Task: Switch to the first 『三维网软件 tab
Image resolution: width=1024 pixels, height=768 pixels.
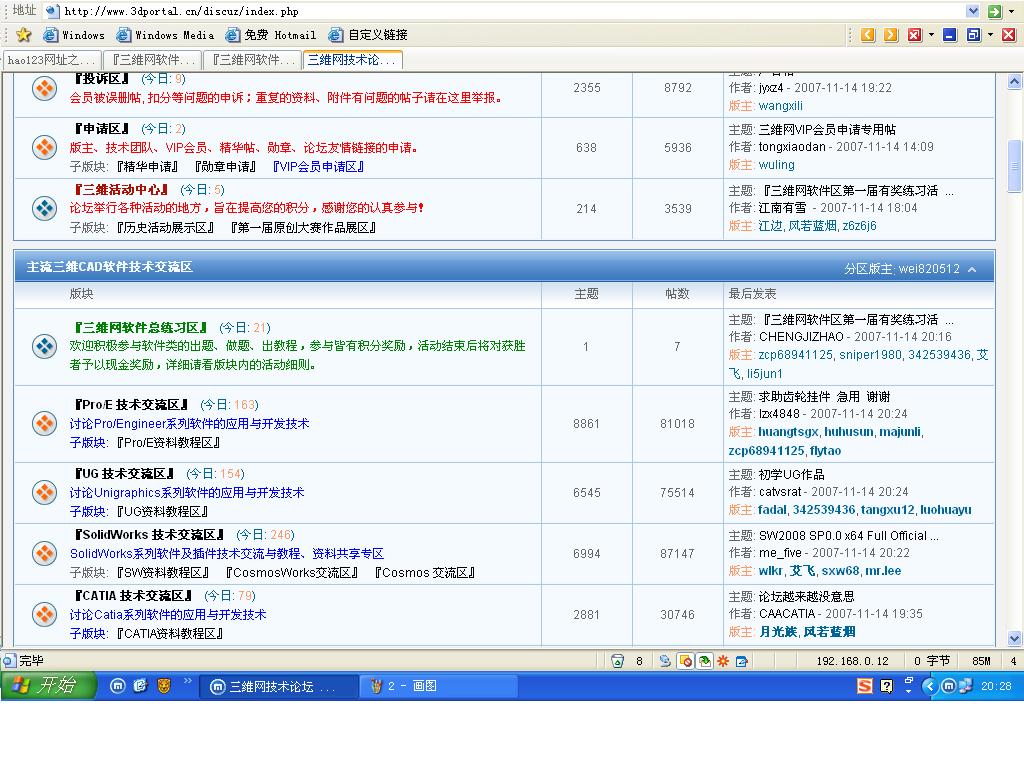Action: 153,59
